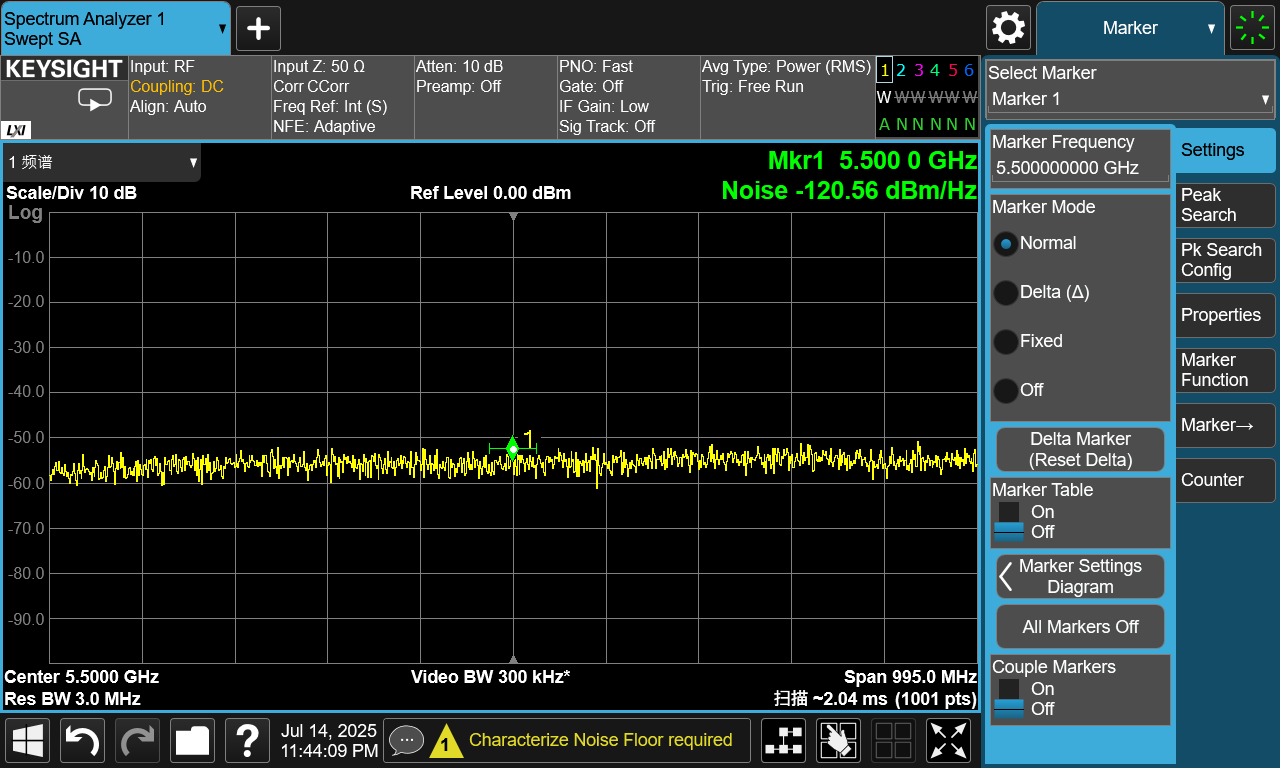This screenshot has height=768, width=1280.
Task: Click the touch/hand gesture icon in bottom bar
Action: click(x=838, y=741)
